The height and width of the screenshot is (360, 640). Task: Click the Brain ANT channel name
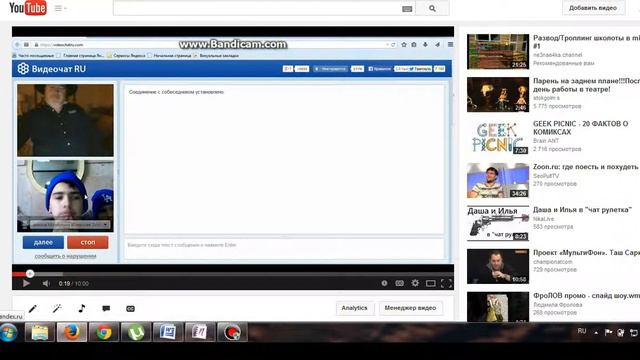pos(546,141)
